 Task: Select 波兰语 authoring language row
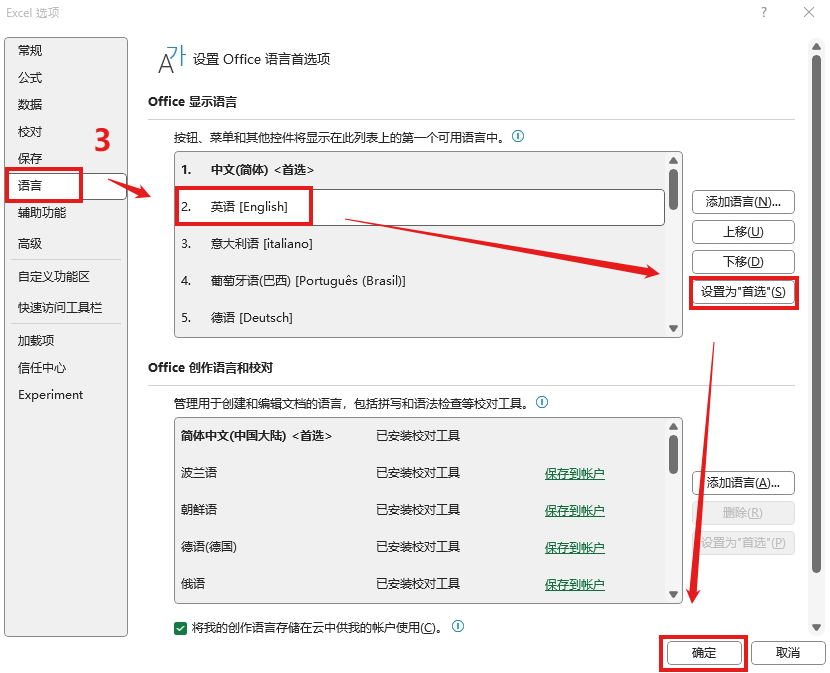(x=420, y=473)
